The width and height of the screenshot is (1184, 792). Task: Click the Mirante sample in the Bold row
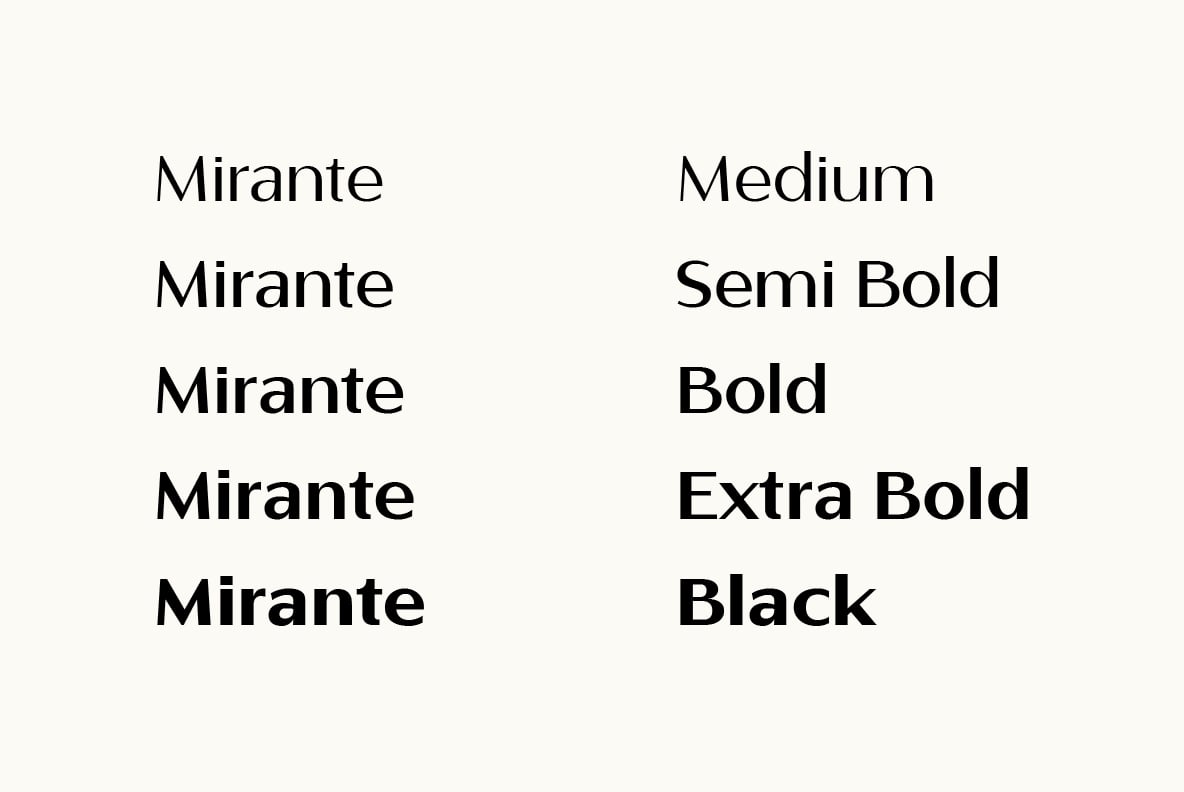[279, 390]
